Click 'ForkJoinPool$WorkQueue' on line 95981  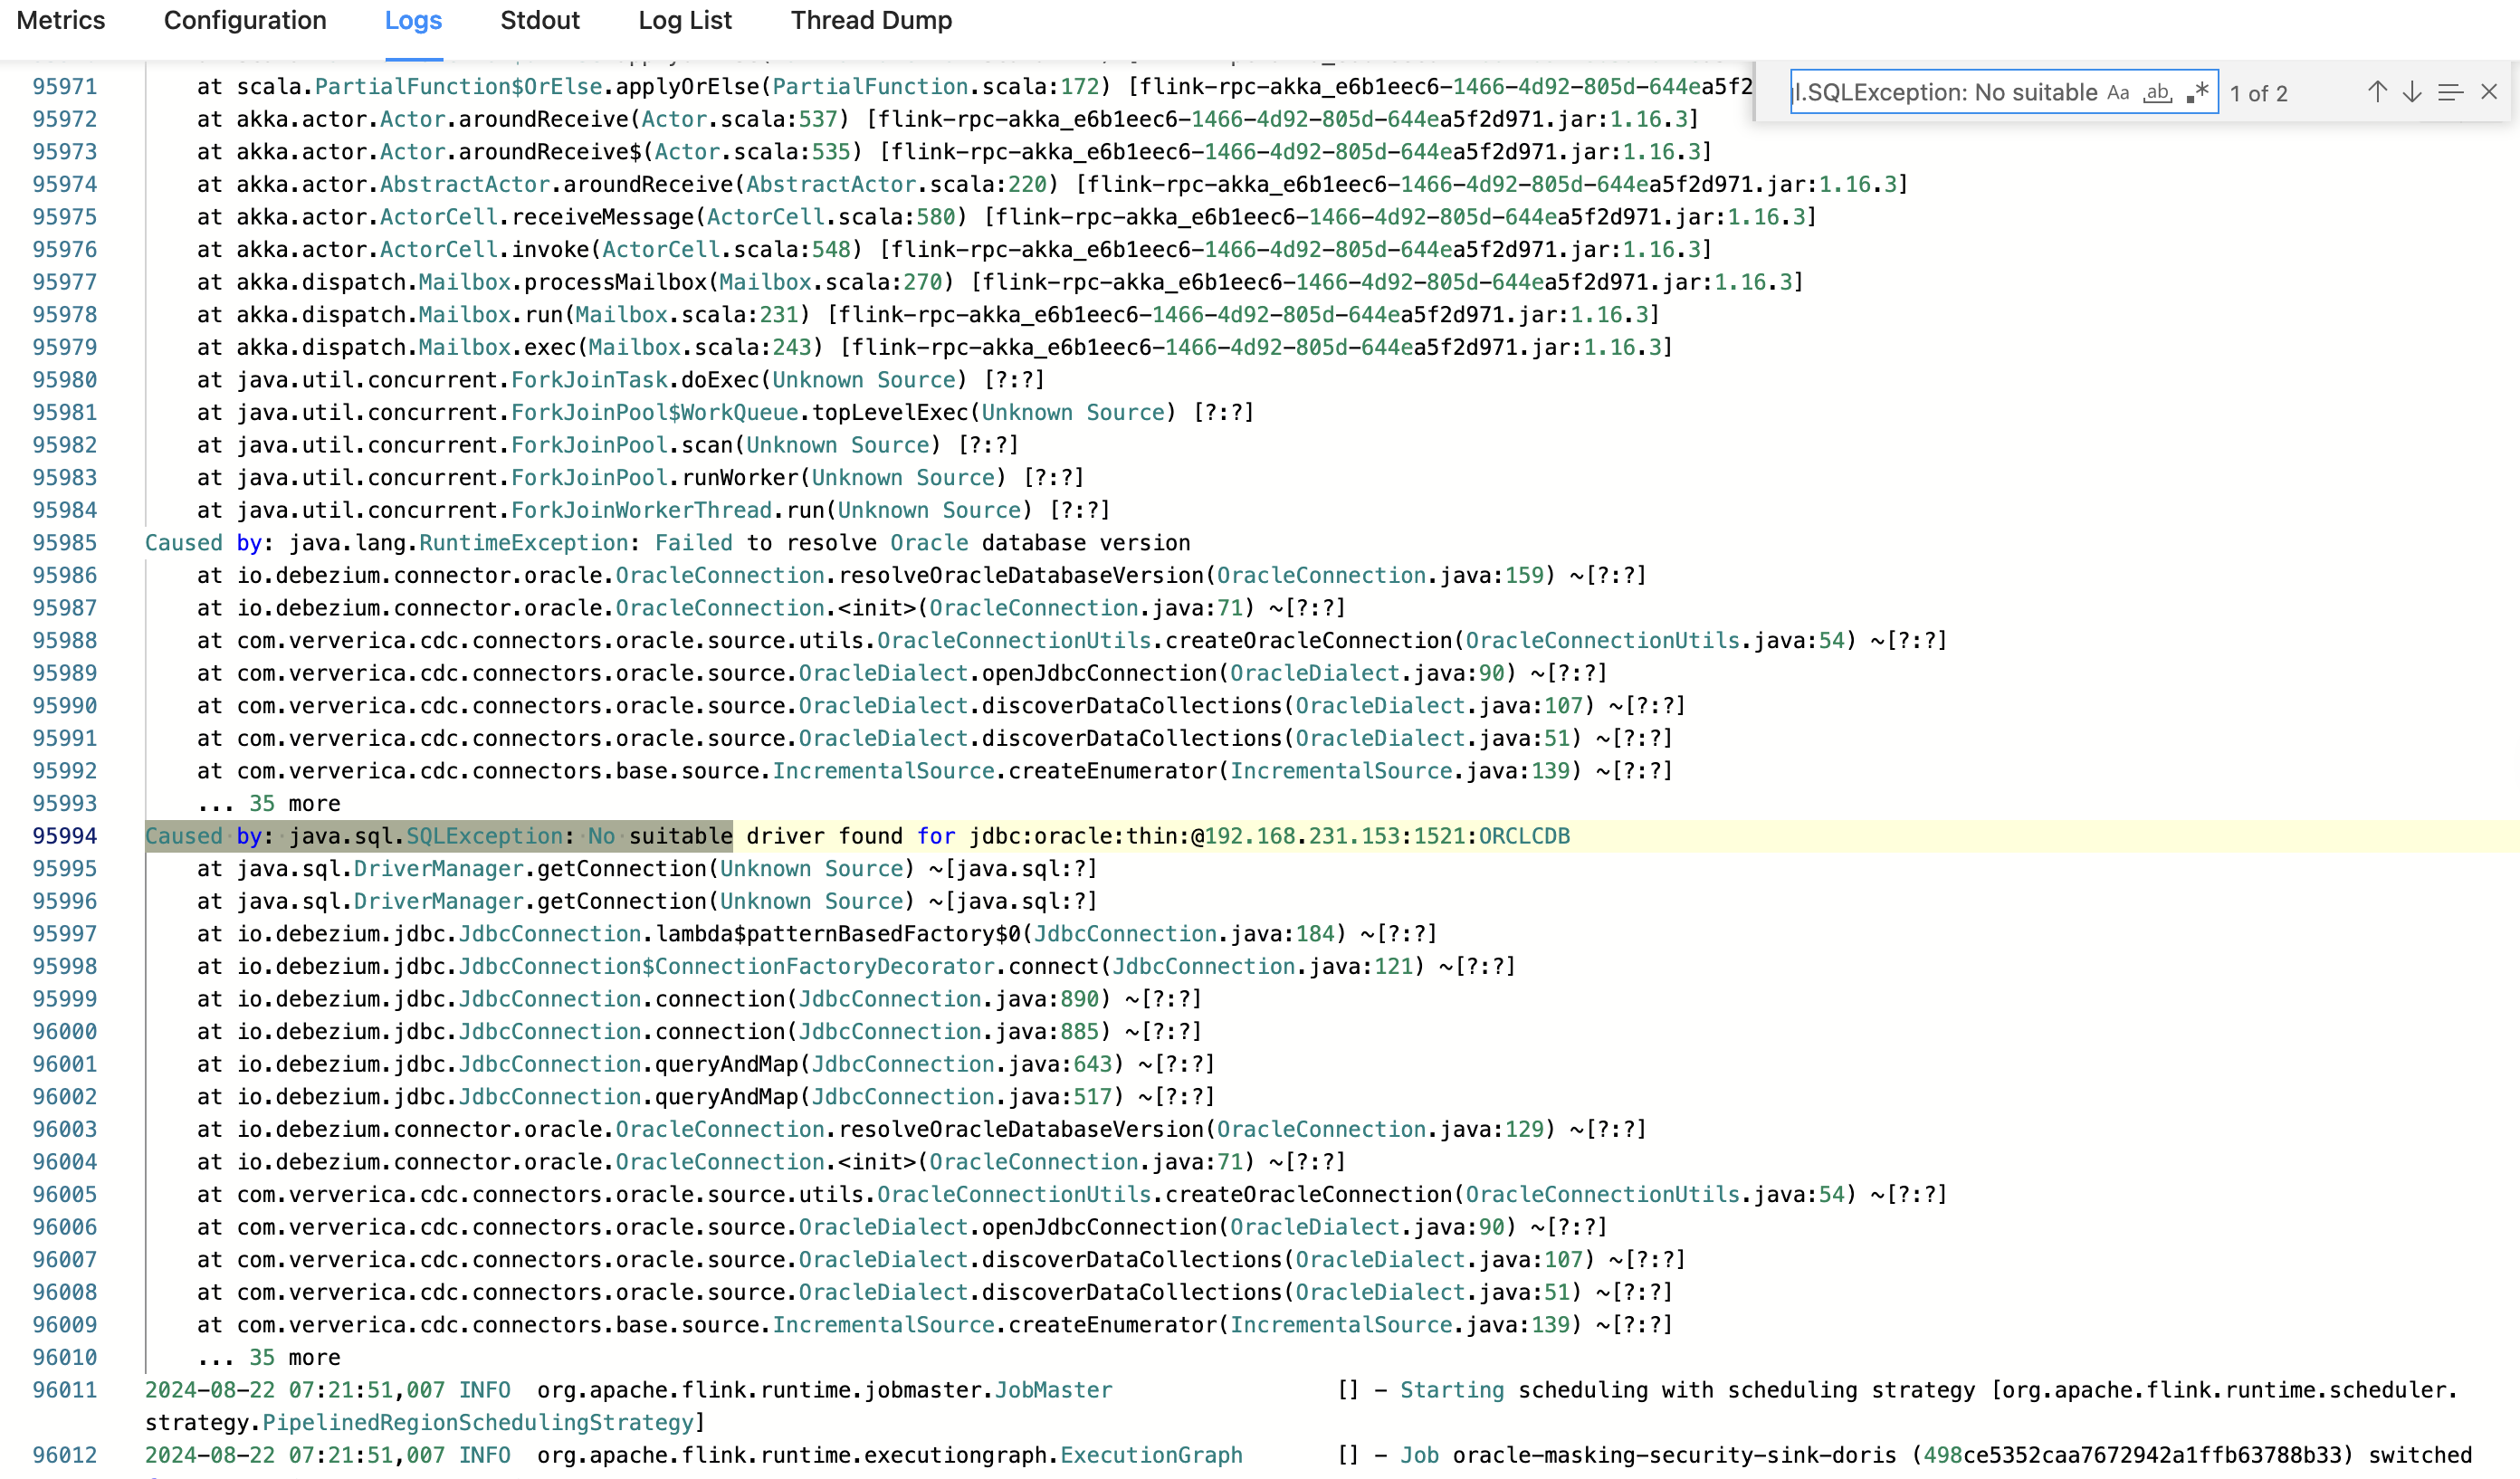coord(654,412)
